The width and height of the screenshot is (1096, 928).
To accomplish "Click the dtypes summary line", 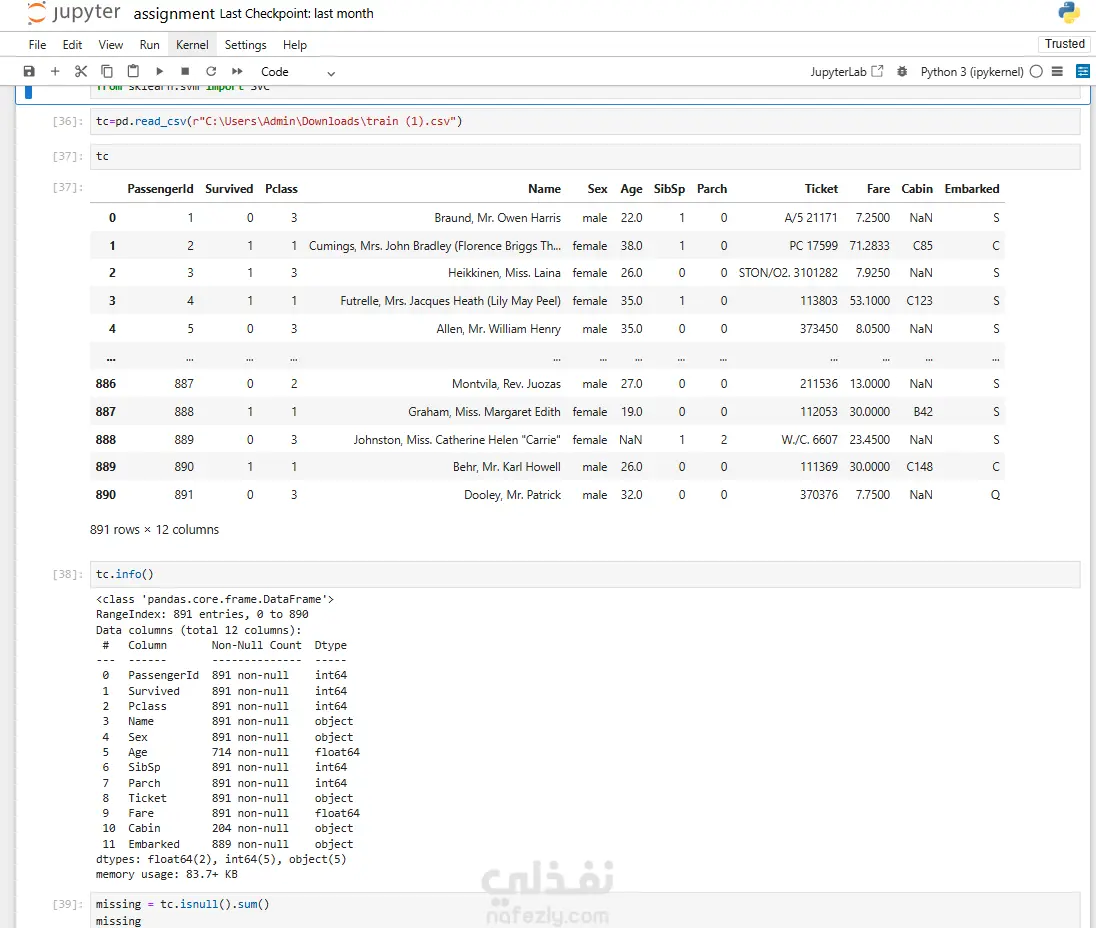I will 221,859.
